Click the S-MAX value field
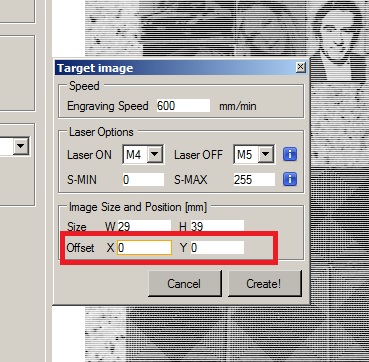The width and height of the screenshot is (369, 362). (254, 180)
